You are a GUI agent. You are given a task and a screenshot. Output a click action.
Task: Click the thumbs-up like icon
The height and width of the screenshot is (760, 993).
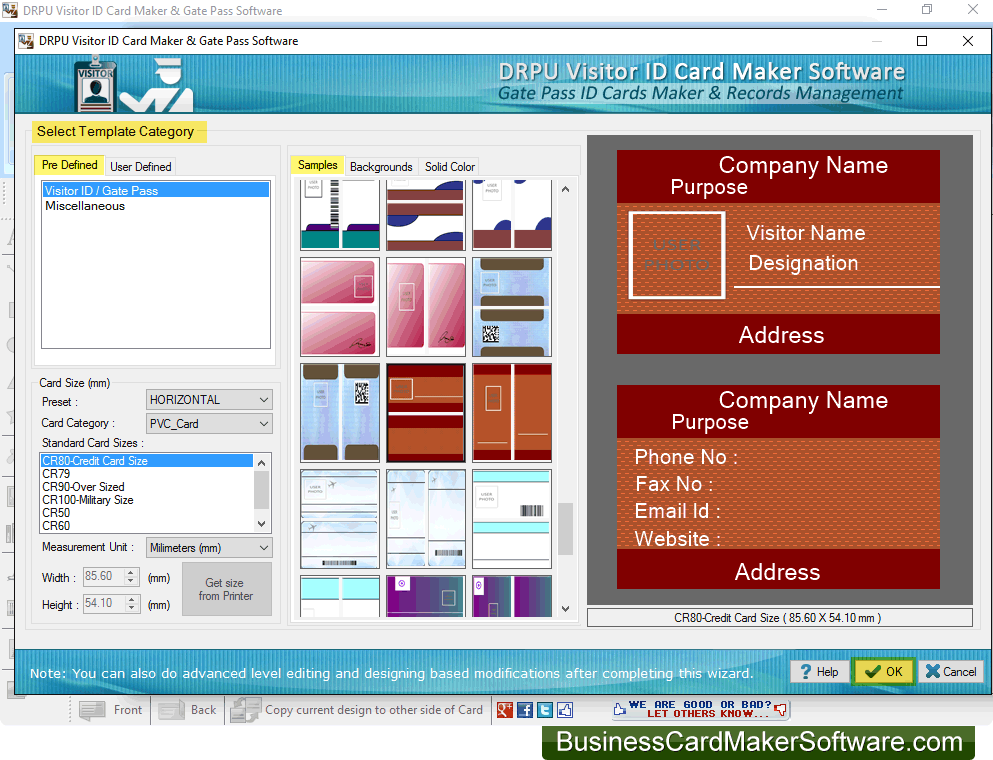pyautogui.click(x=565, y=710)
